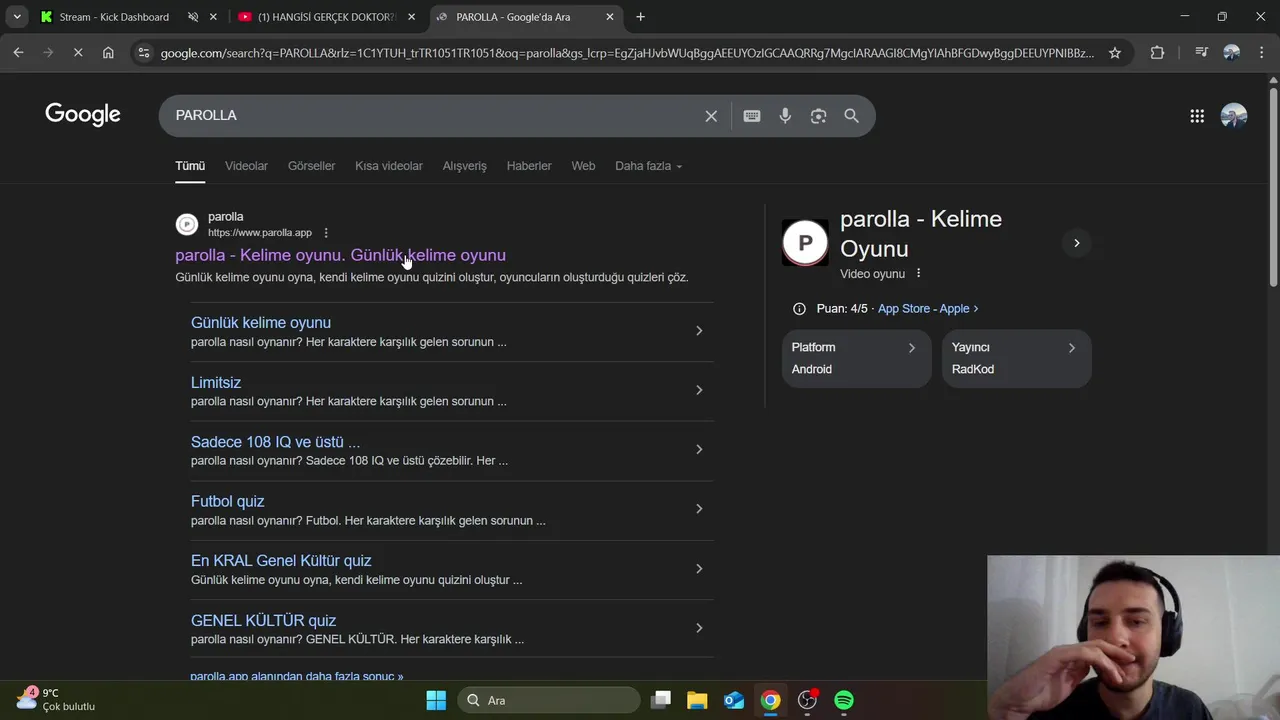Open Outlook from the taskbar
The image size is (1280, 720).
click(734, 700)
